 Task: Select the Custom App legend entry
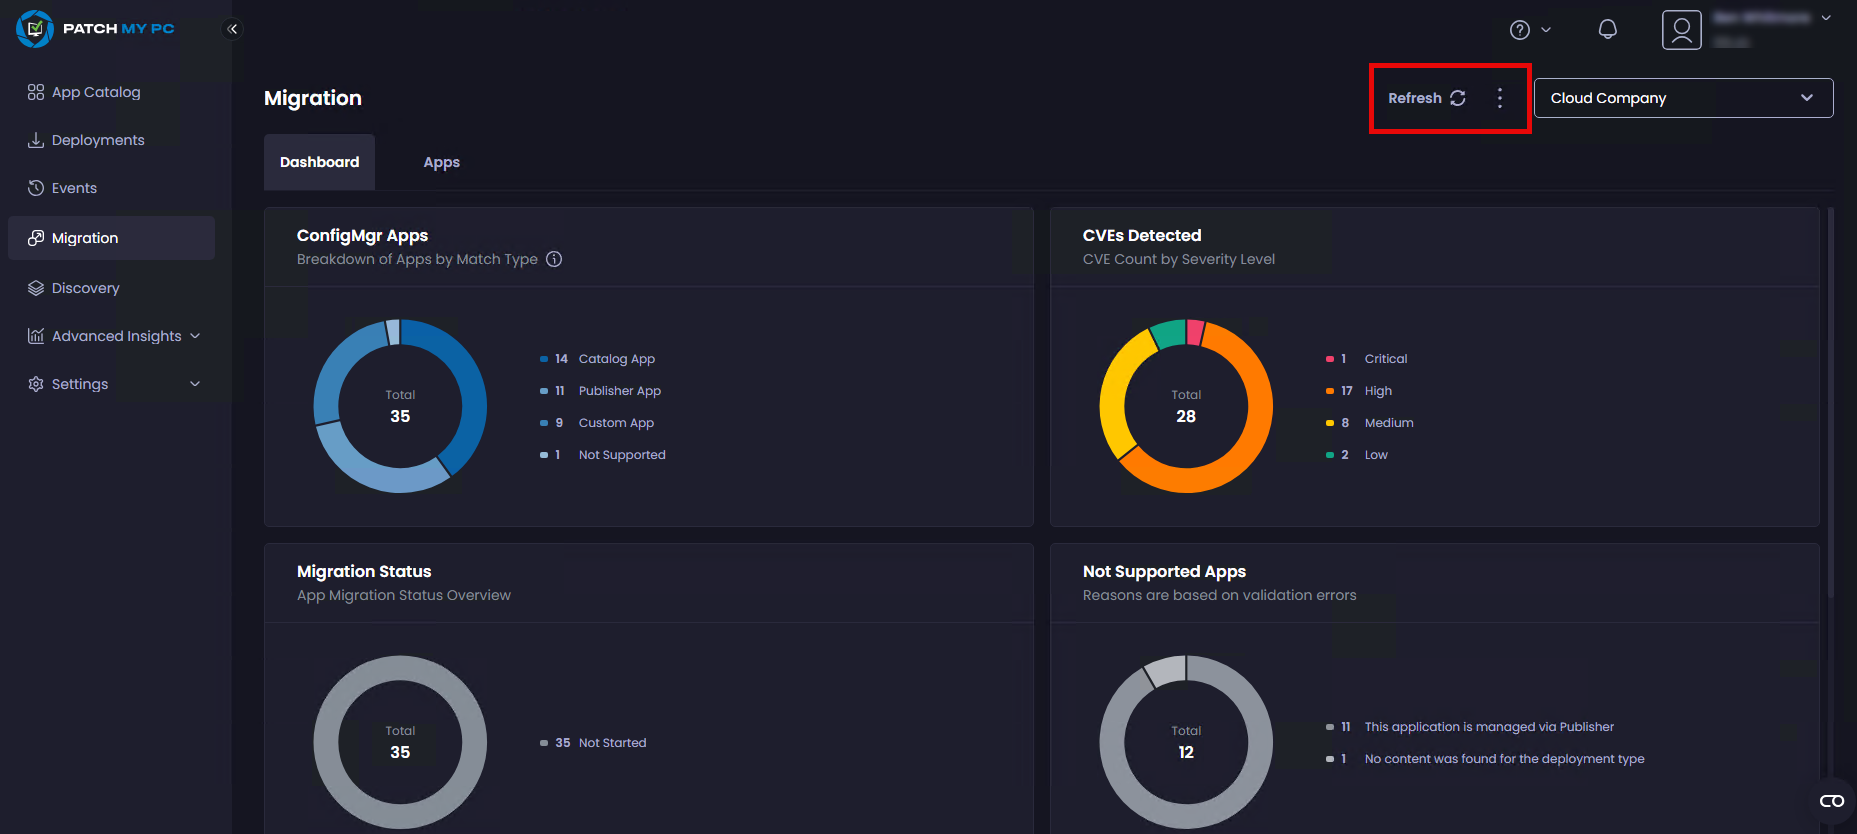pyautogui.click(x=597, y=423)
